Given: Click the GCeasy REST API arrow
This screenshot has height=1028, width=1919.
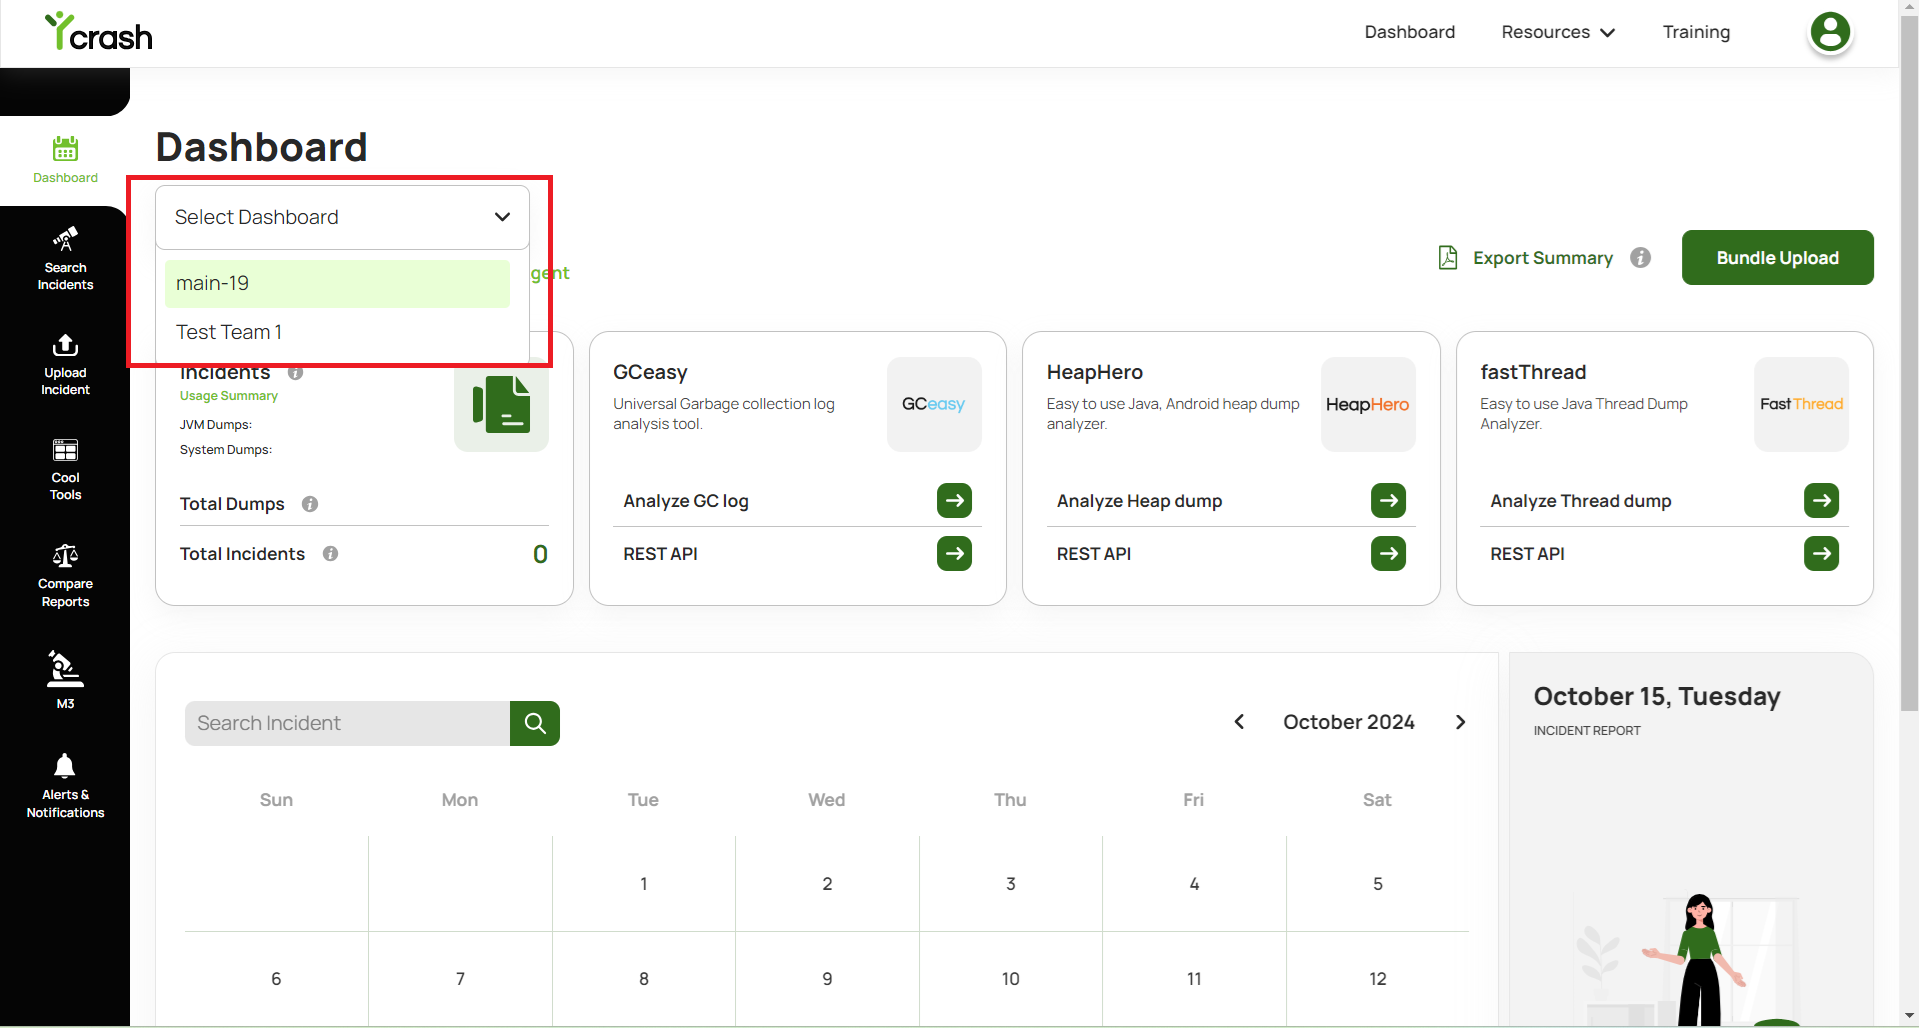Looking at the screenshot, I should tap(954, 553).
